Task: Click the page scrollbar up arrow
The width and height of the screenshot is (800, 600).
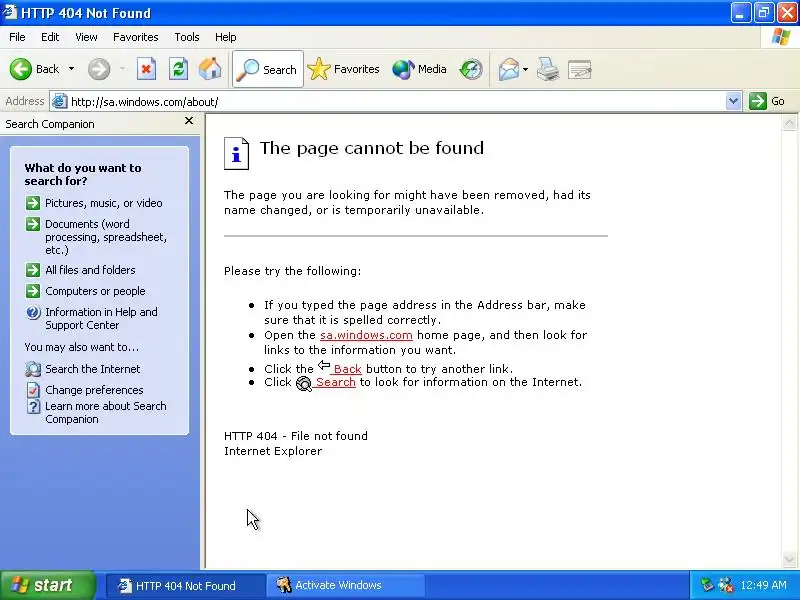Action: click(789, 123)
